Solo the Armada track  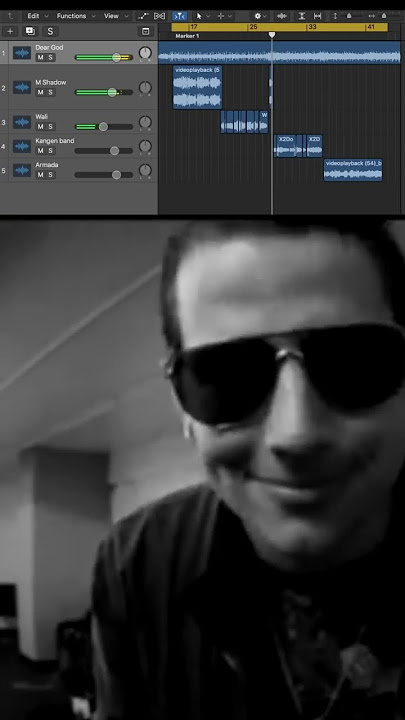(51, 175)
